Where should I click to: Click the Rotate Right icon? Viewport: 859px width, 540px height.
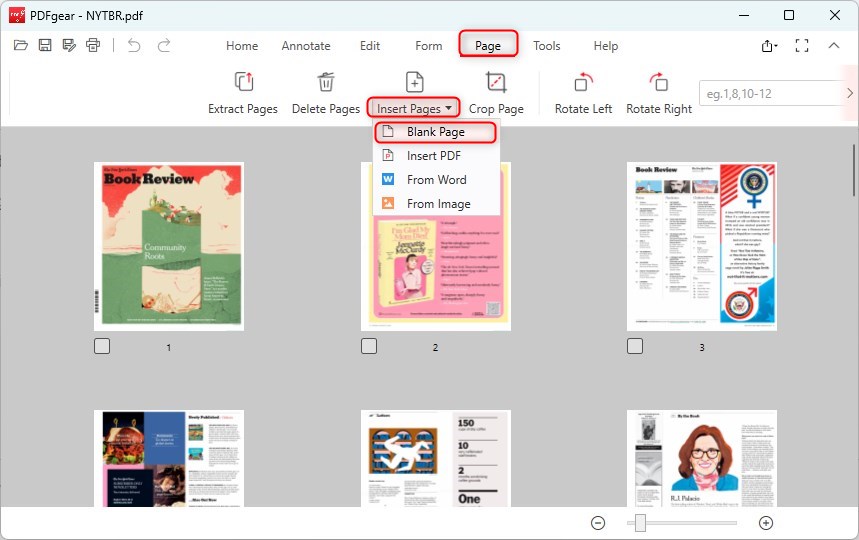click(659, 82)
